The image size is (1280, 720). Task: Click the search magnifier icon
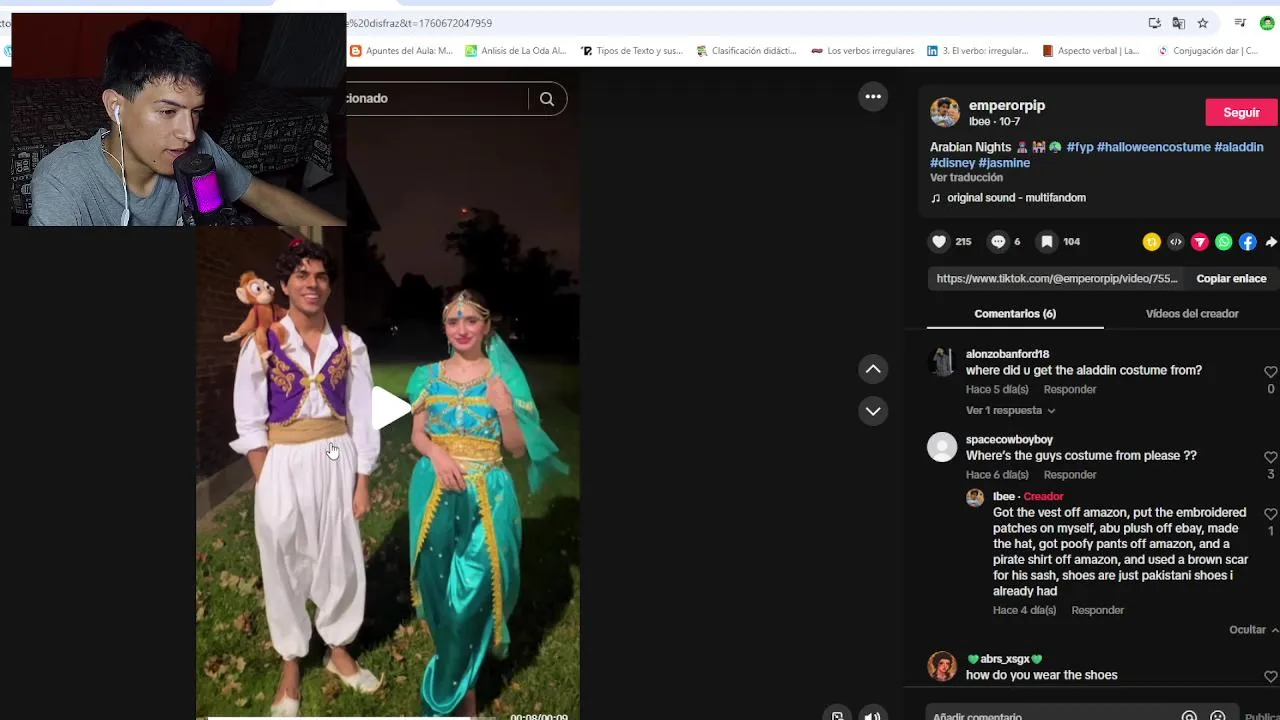[547, 98]
